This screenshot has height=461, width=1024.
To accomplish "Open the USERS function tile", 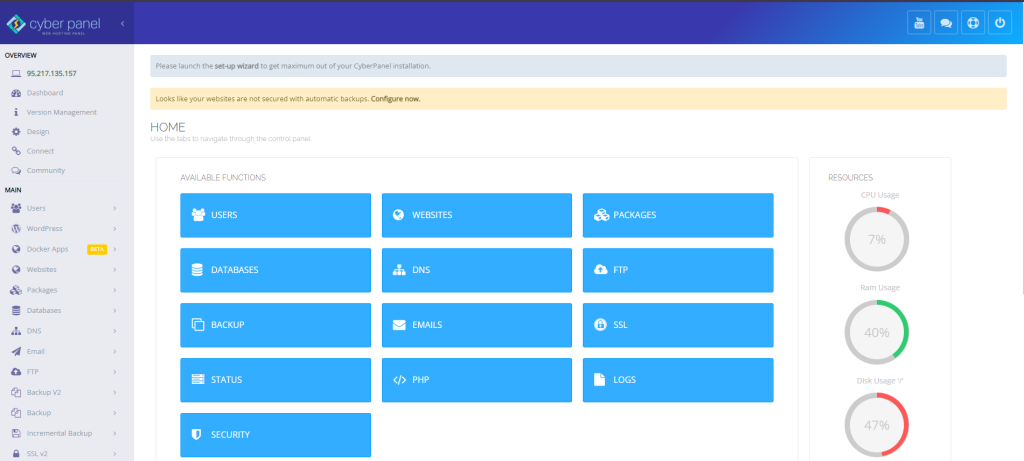I will click(276, 215).
